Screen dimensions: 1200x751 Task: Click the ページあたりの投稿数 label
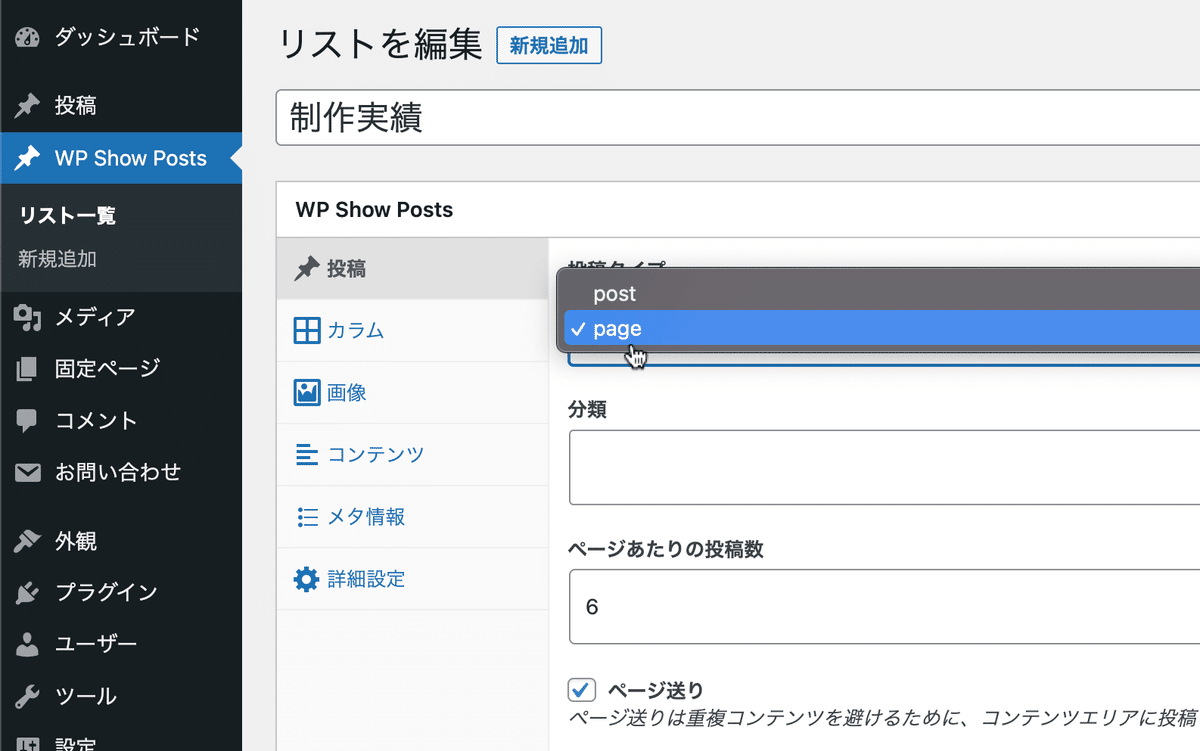tap(668, 549)
